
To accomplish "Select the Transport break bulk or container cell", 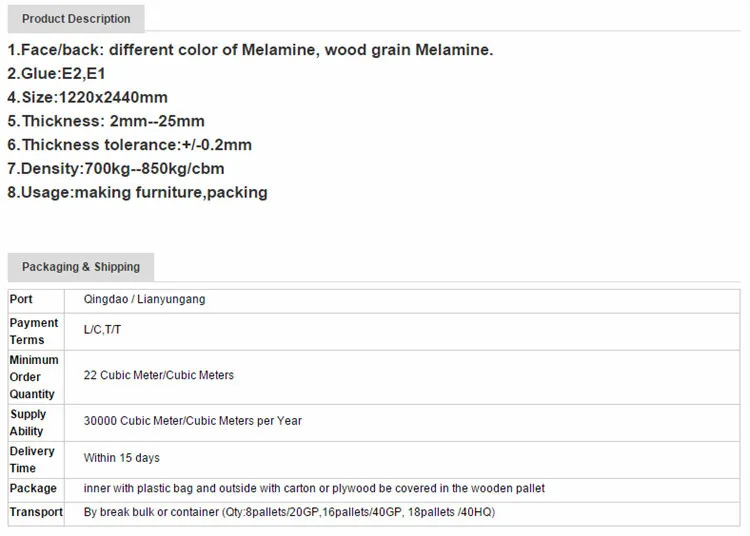I will (289, 512).
